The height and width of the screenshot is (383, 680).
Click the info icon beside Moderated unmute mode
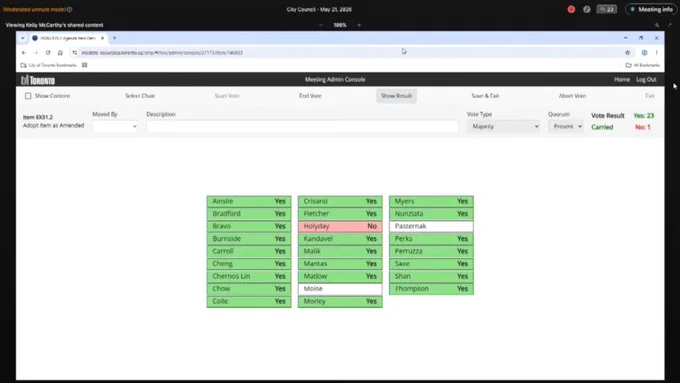tap(69, 9)
